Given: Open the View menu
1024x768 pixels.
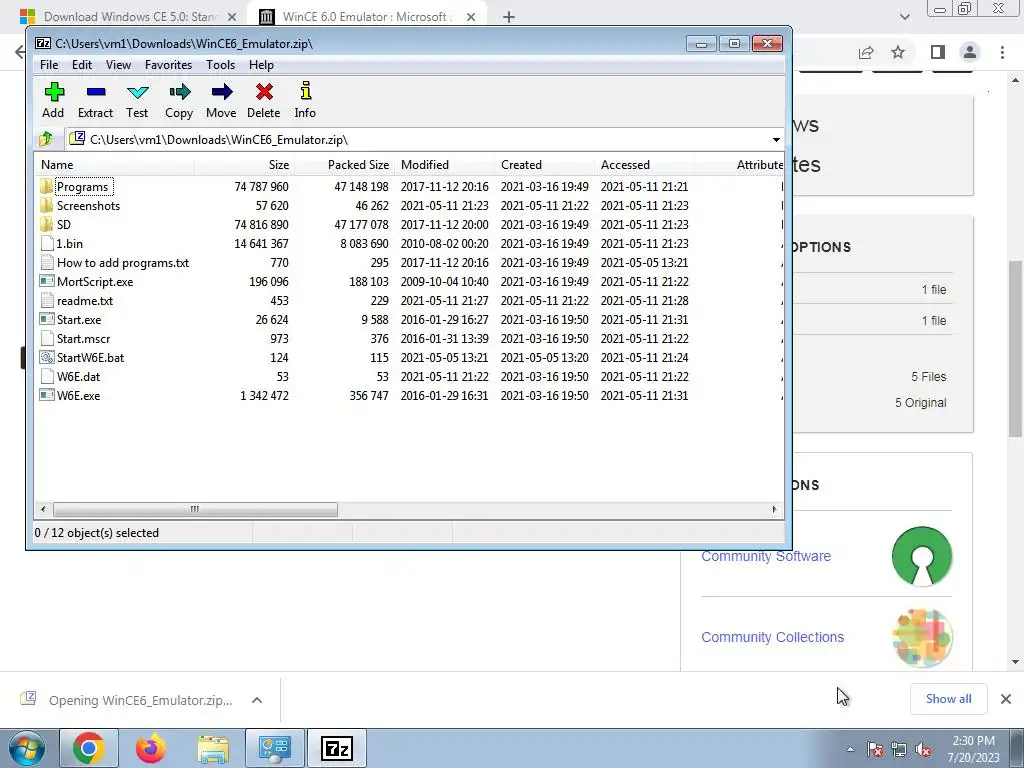Looking at the screenshot, I should pyautogui.click(x=118, y=65).
